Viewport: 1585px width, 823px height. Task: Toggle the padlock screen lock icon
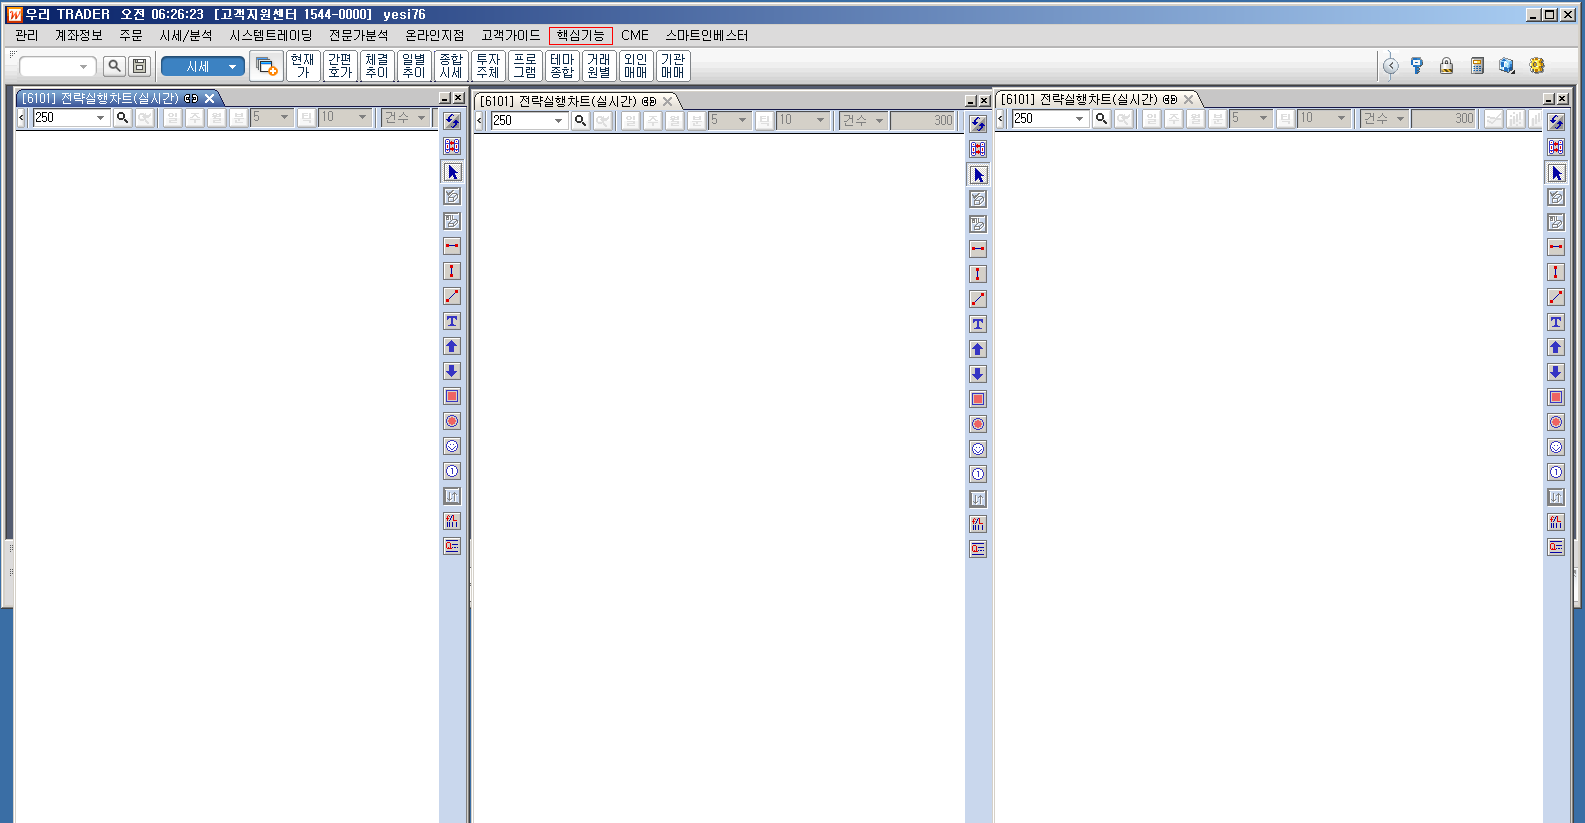pyautogui.click(x=1446, y=66)
